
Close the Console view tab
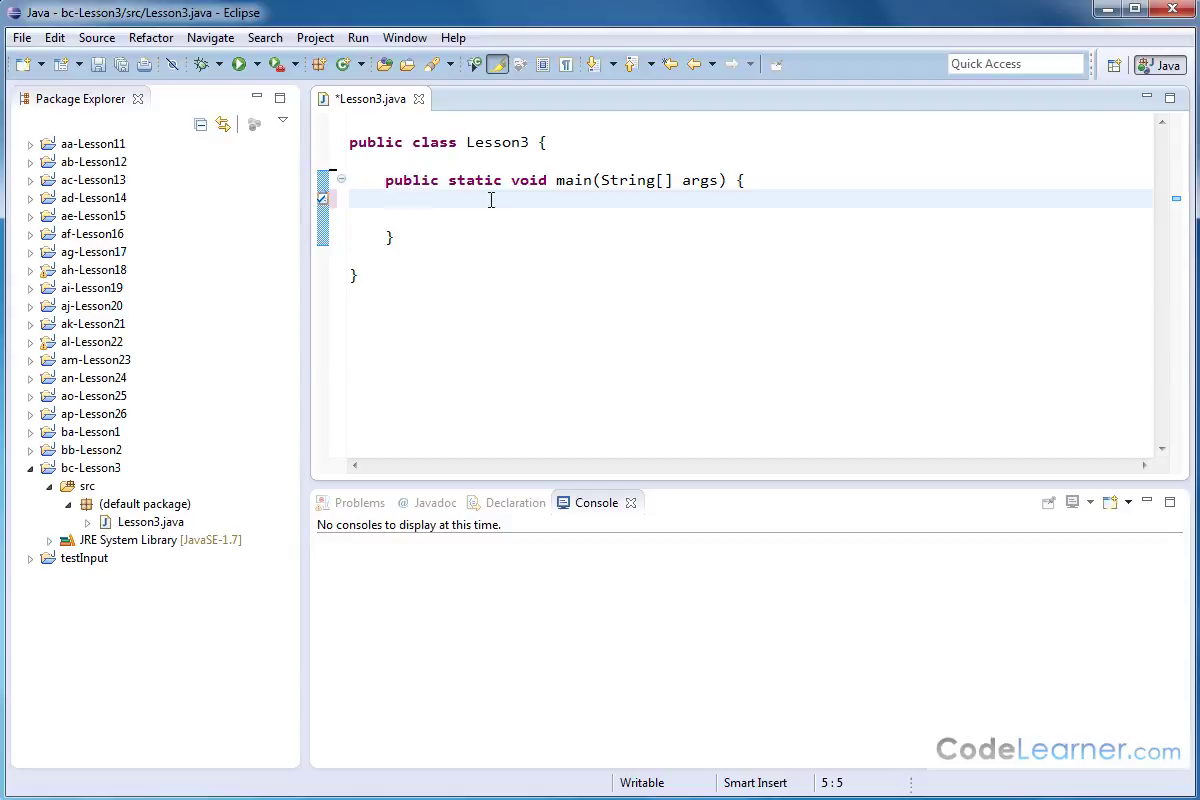point(631,503)
